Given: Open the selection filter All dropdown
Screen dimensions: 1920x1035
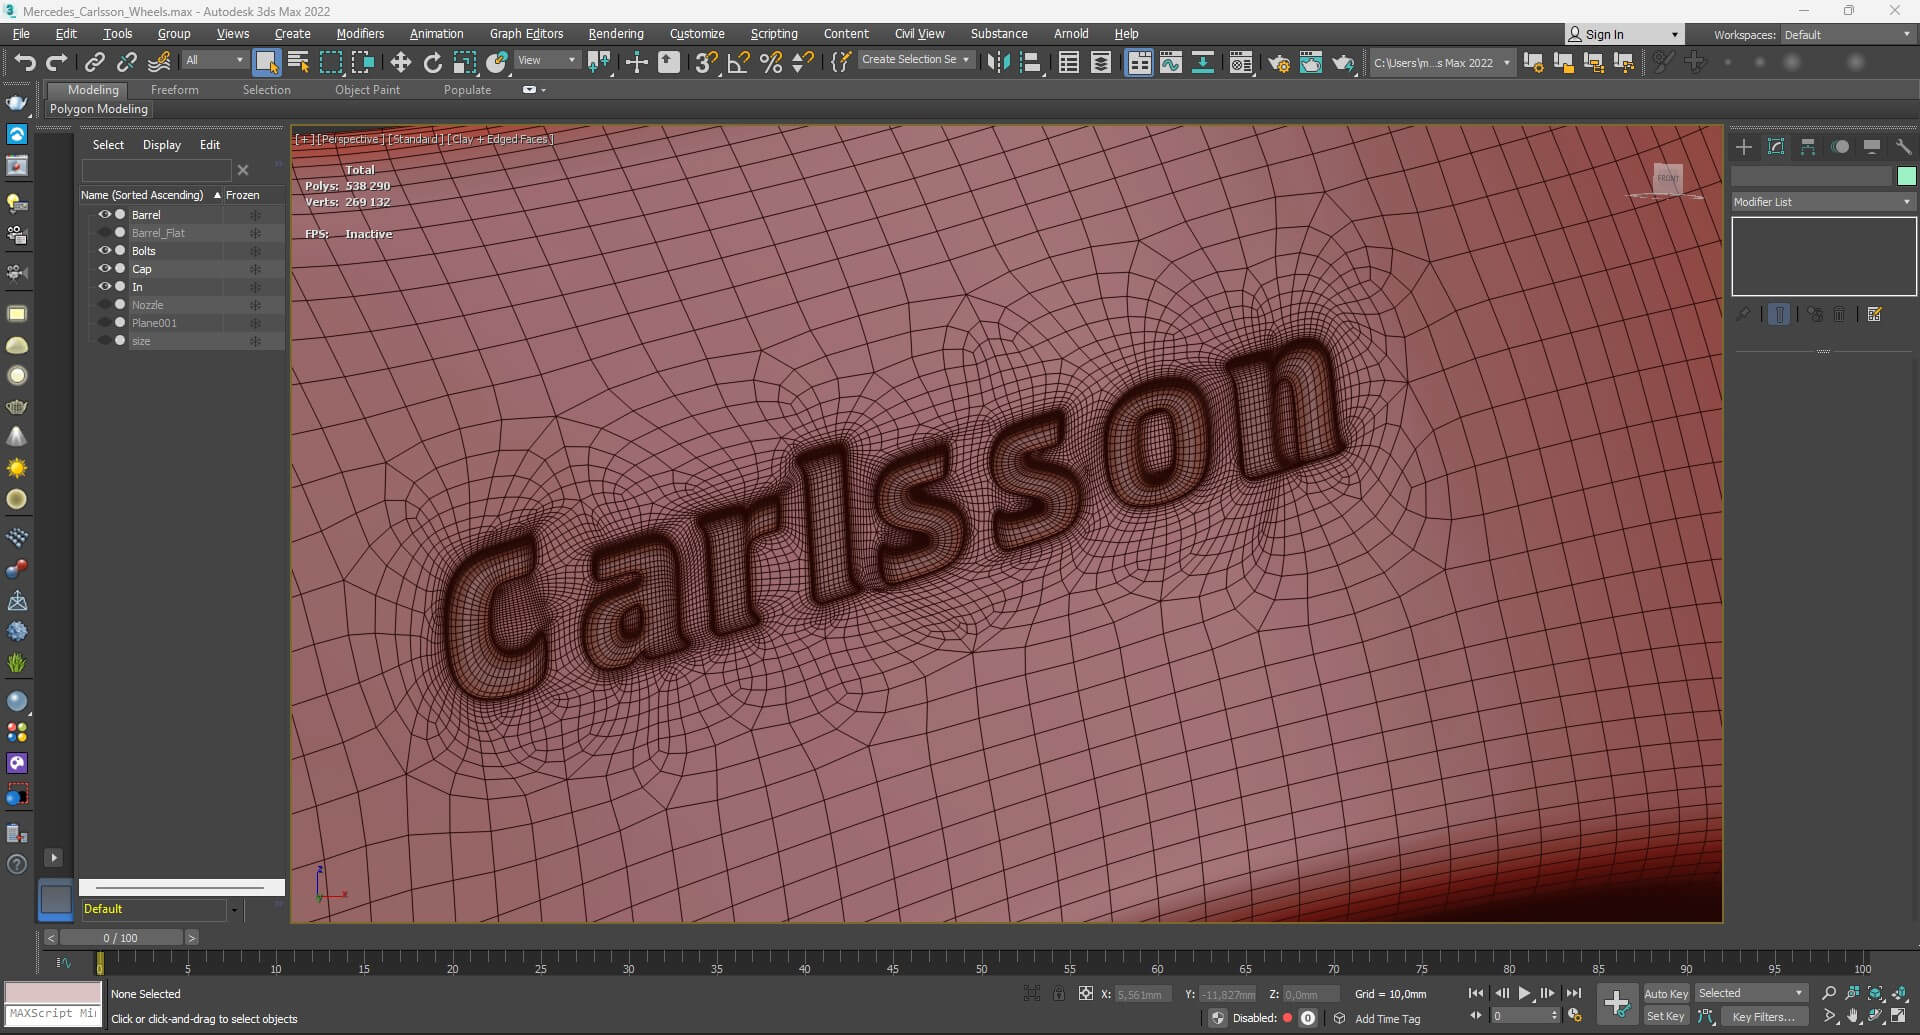Looking at the screenshot, I should click(214, 60).
